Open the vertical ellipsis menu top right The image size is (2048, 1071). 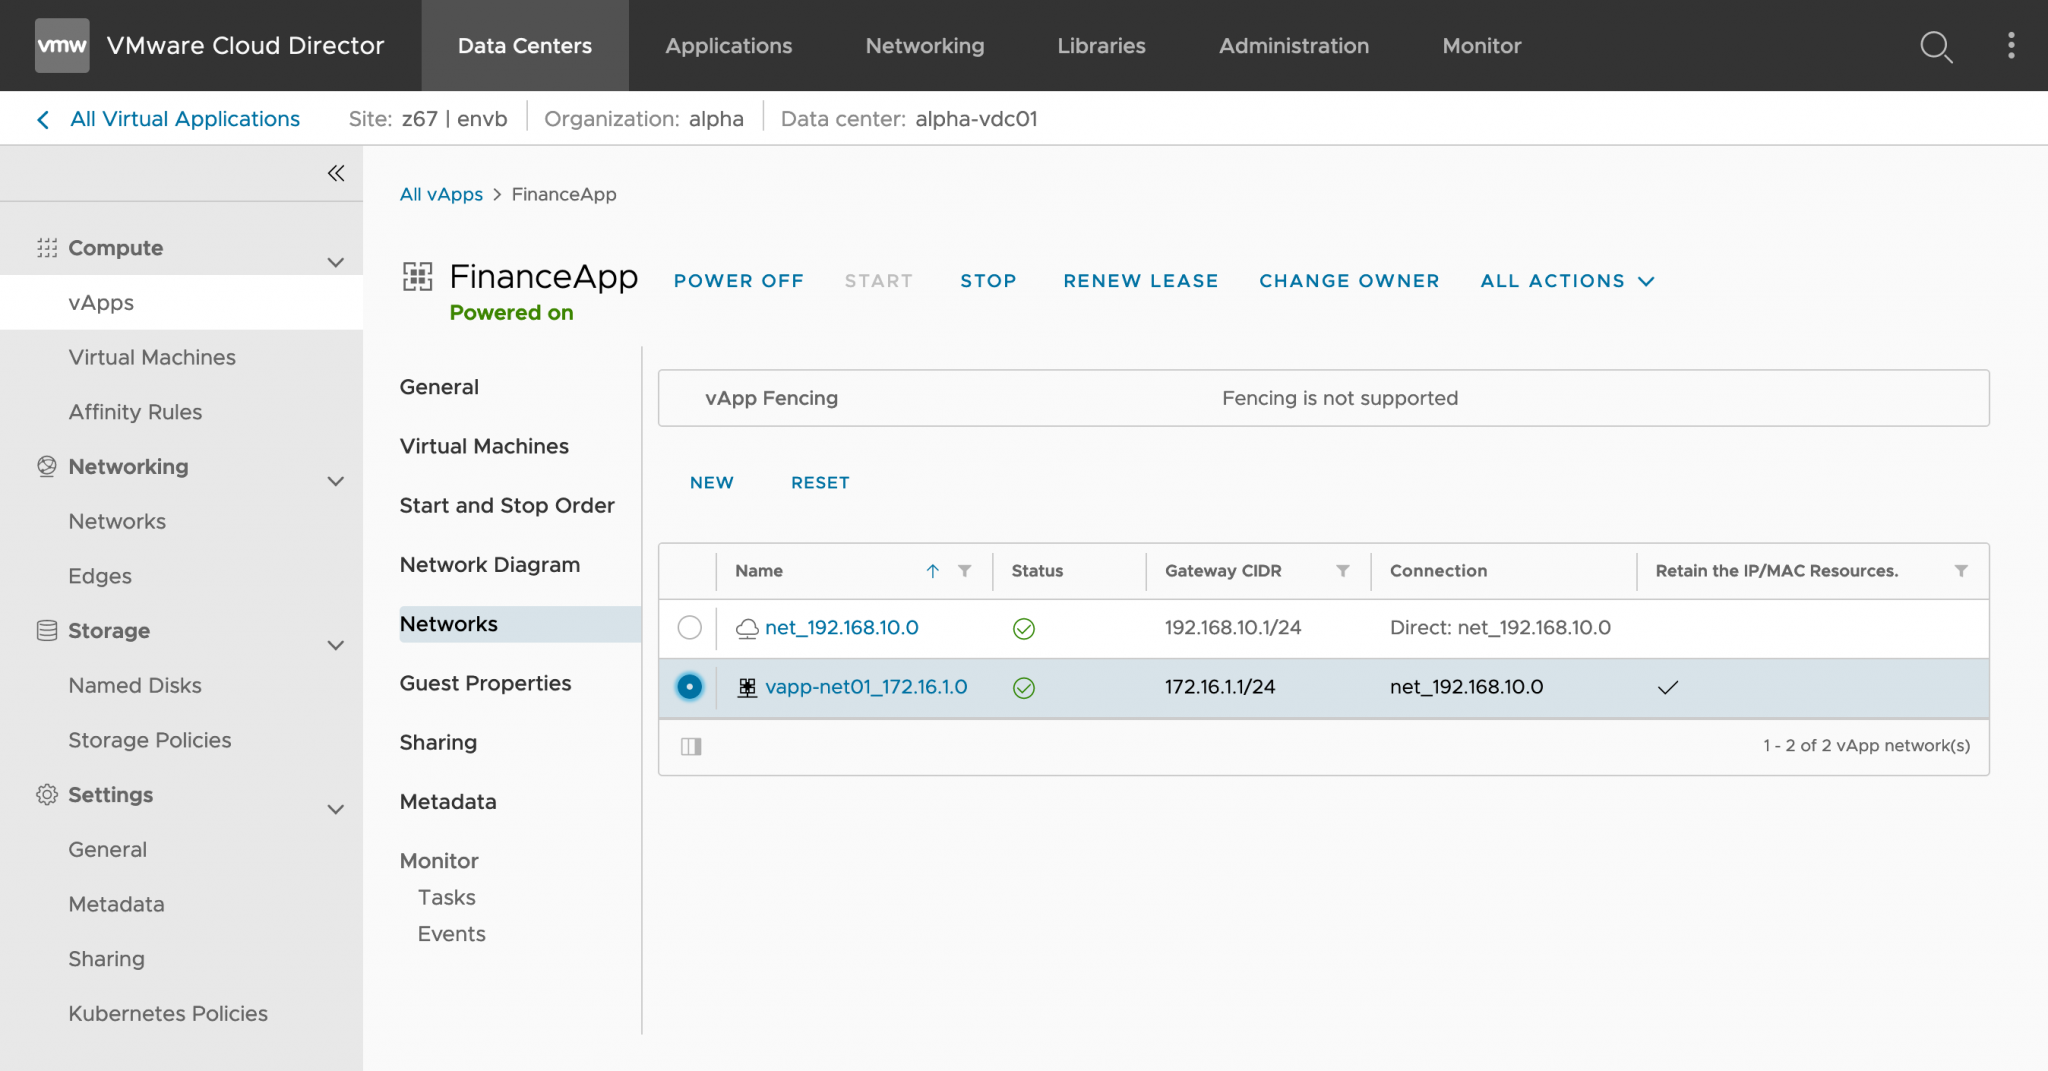(2011, 45)
